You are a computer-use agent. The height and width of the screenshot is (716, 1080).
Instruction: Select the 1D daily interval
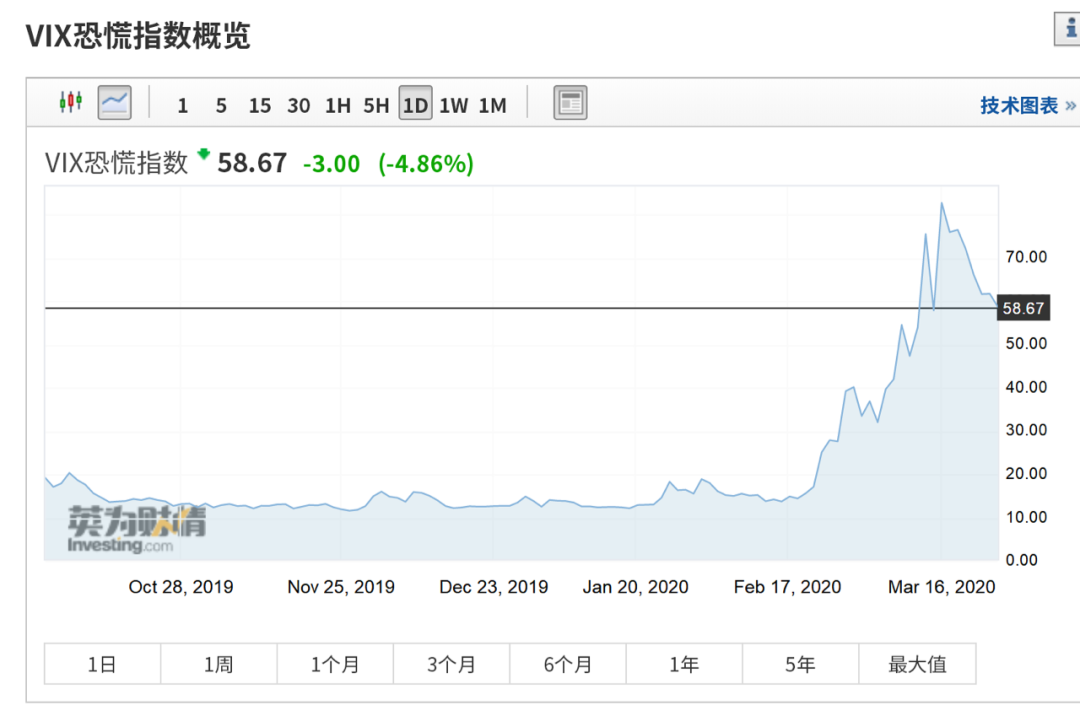[x=415, y=104]
